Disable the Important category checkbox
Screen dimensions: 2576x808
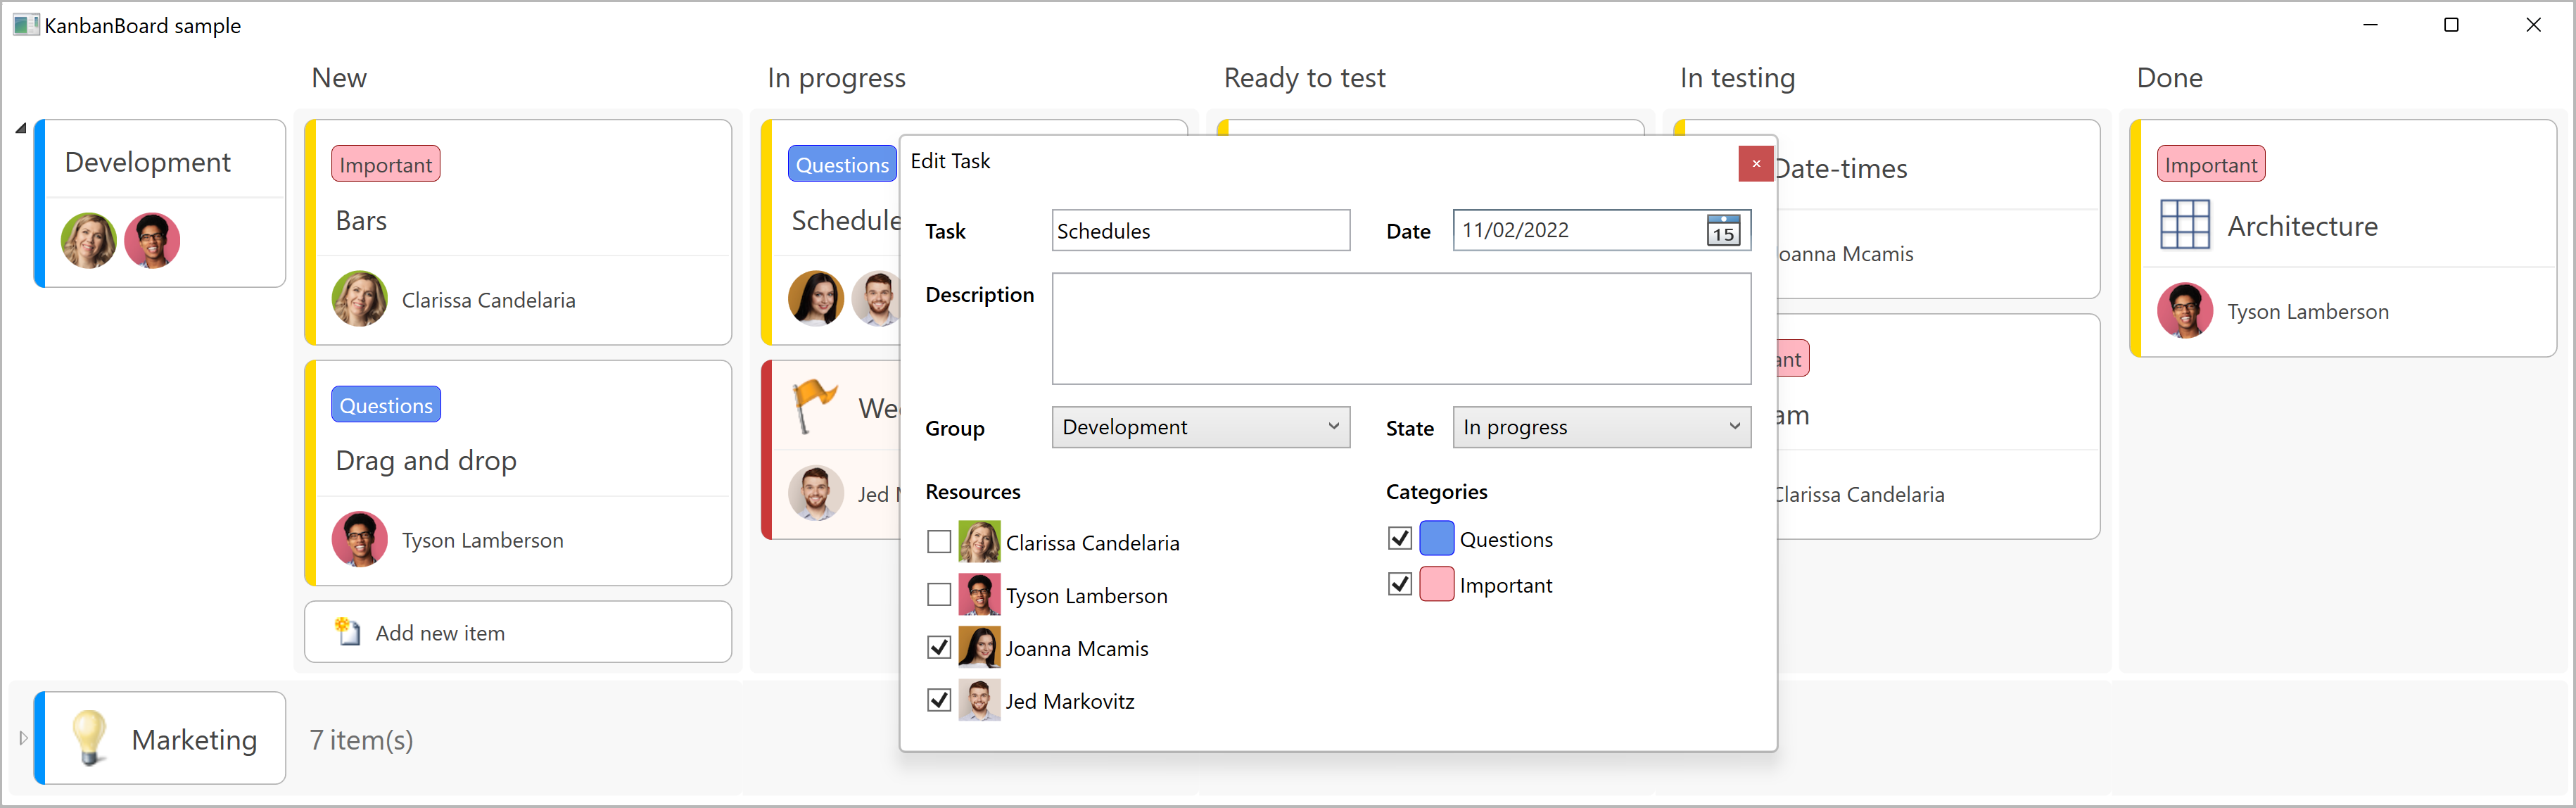click(1399, 584)
